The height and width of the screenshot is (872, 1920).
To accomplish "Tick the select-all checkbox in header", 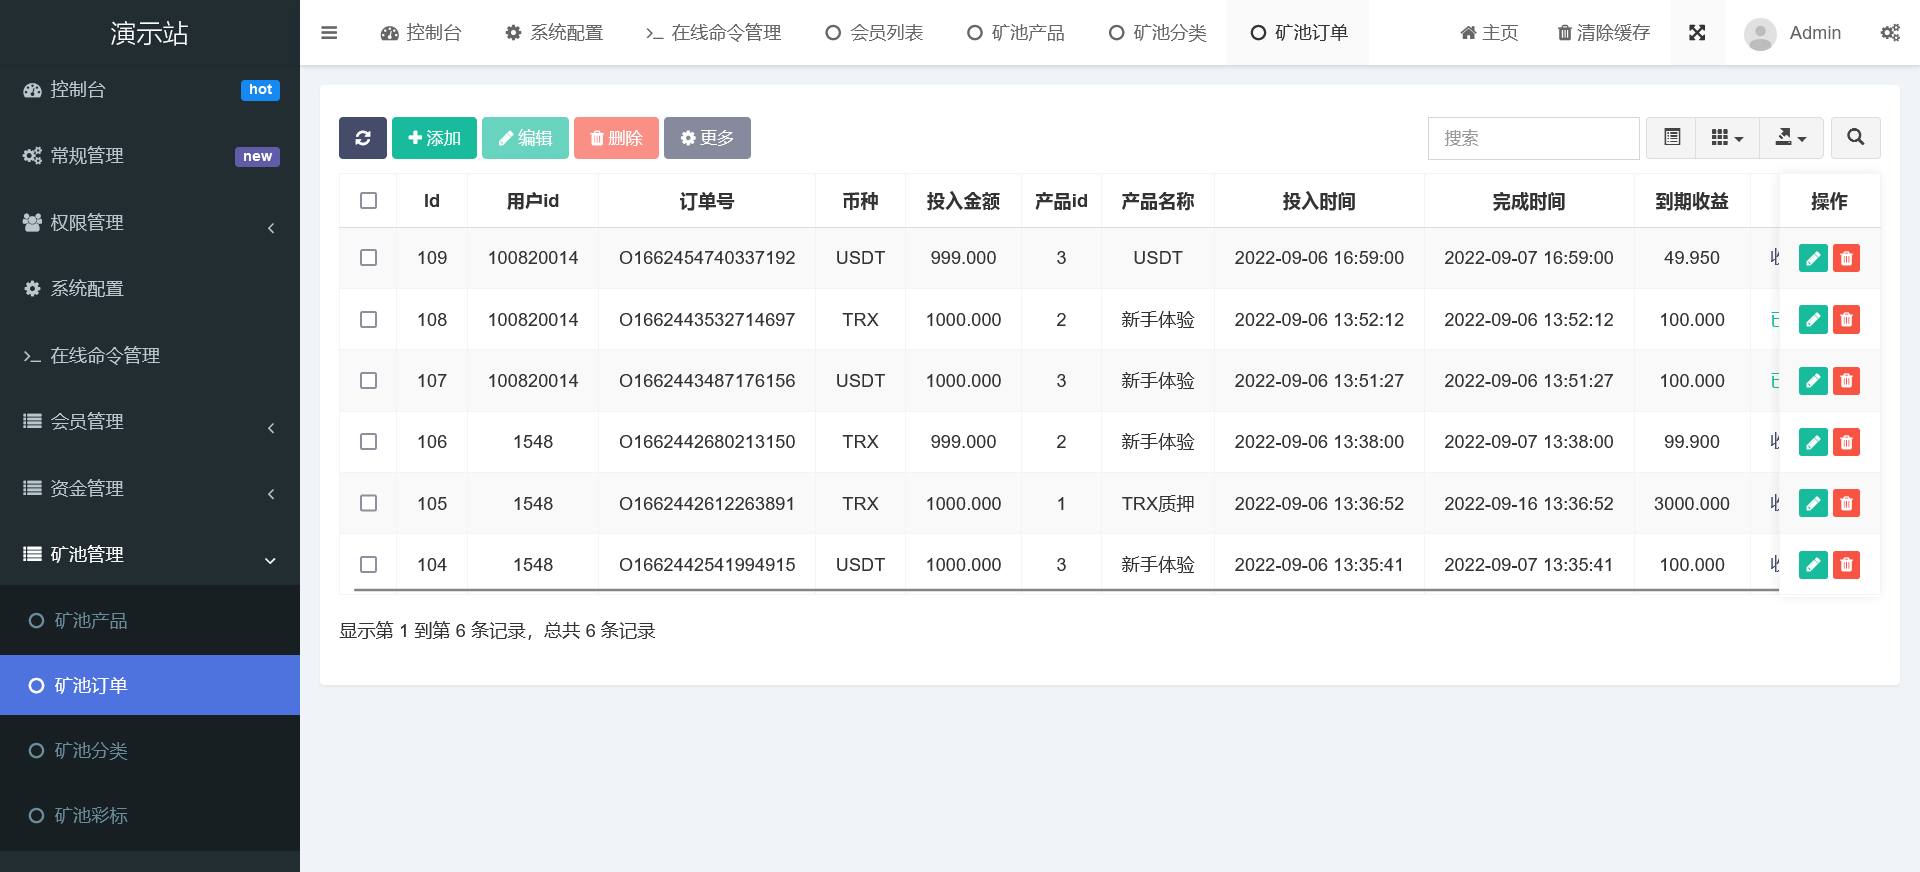I will coord(368,201).
